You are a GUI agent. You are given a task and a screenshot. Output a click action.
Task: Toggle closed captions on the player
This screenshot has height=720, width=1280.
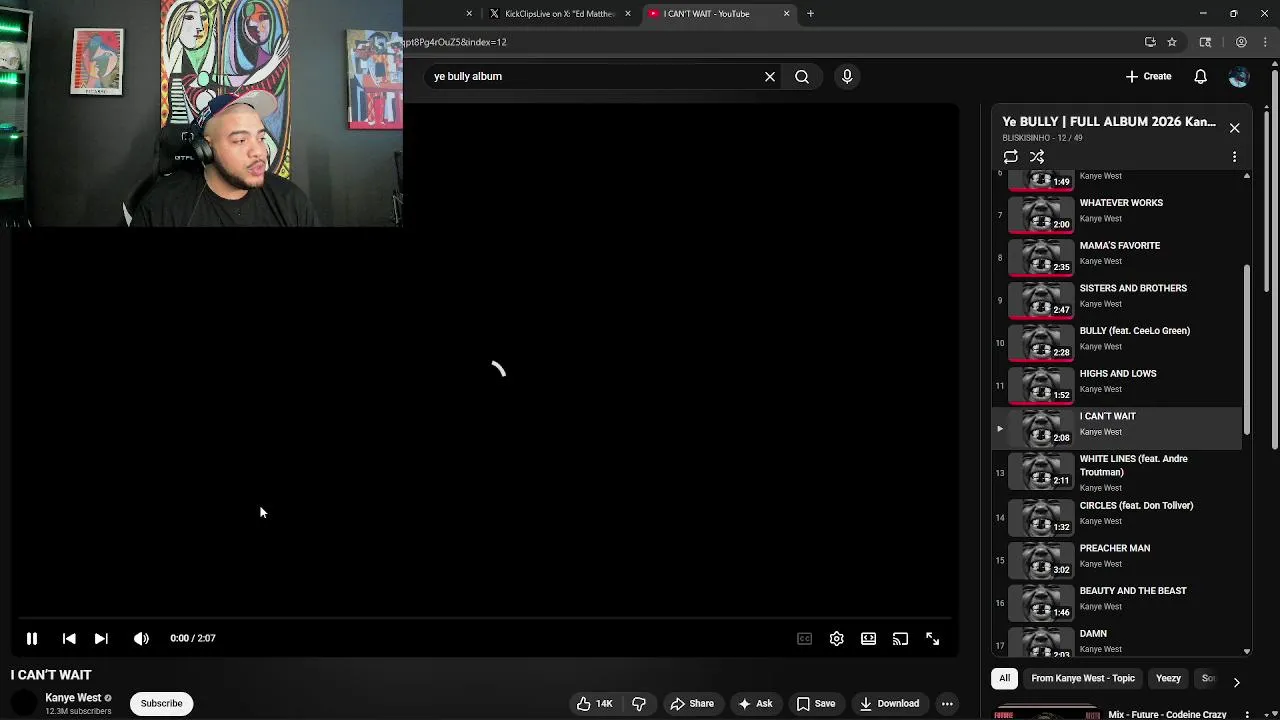[804, 638]
